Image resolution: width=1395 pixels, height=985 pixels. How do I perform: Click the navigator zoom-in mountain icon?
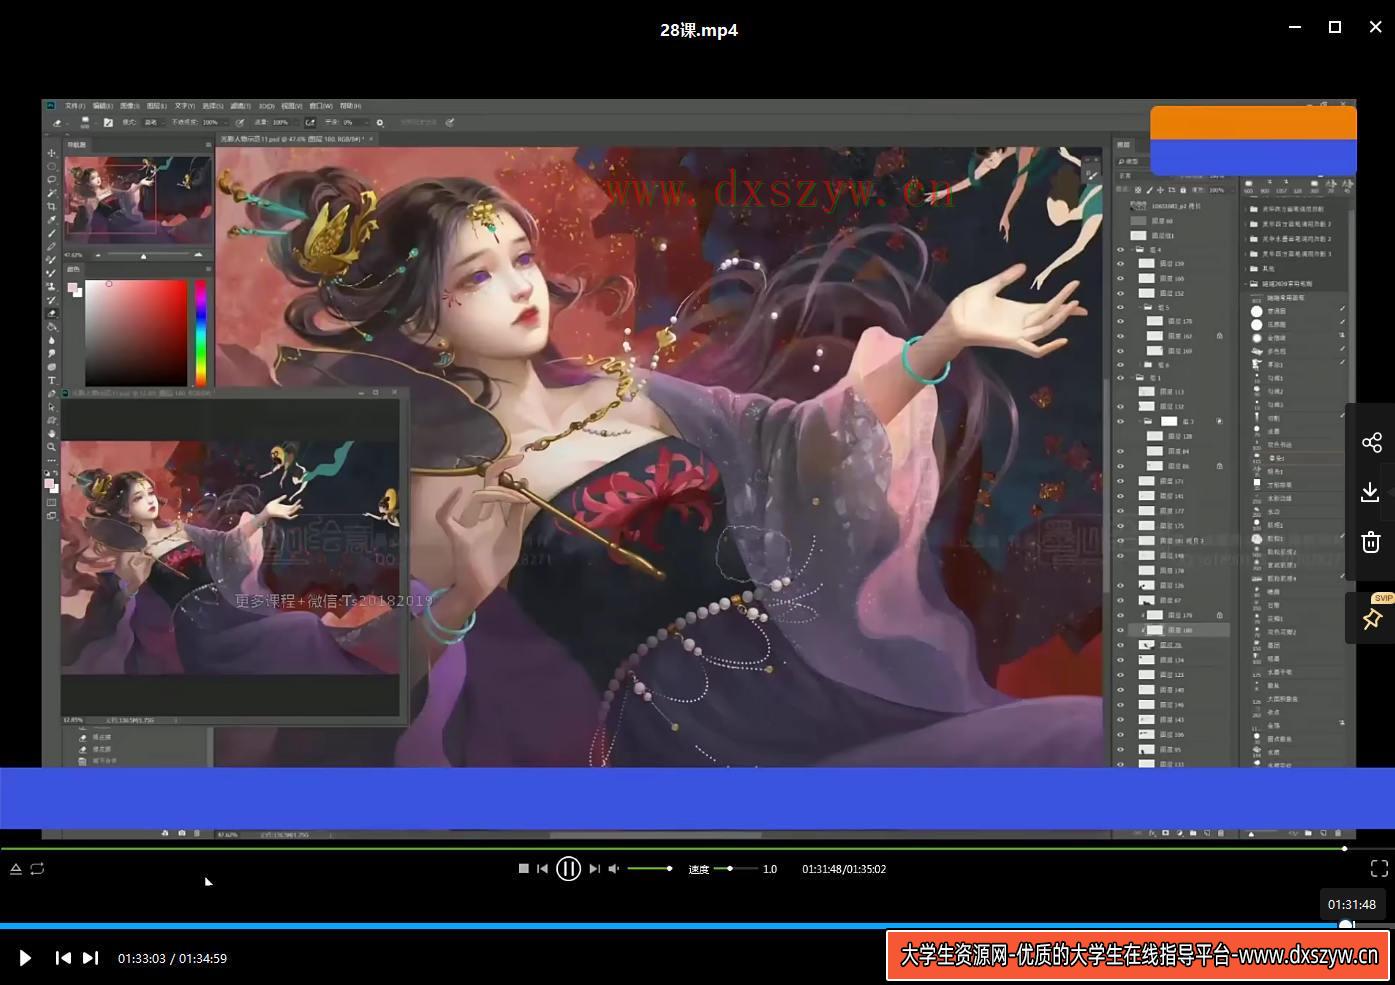[198, 255]
